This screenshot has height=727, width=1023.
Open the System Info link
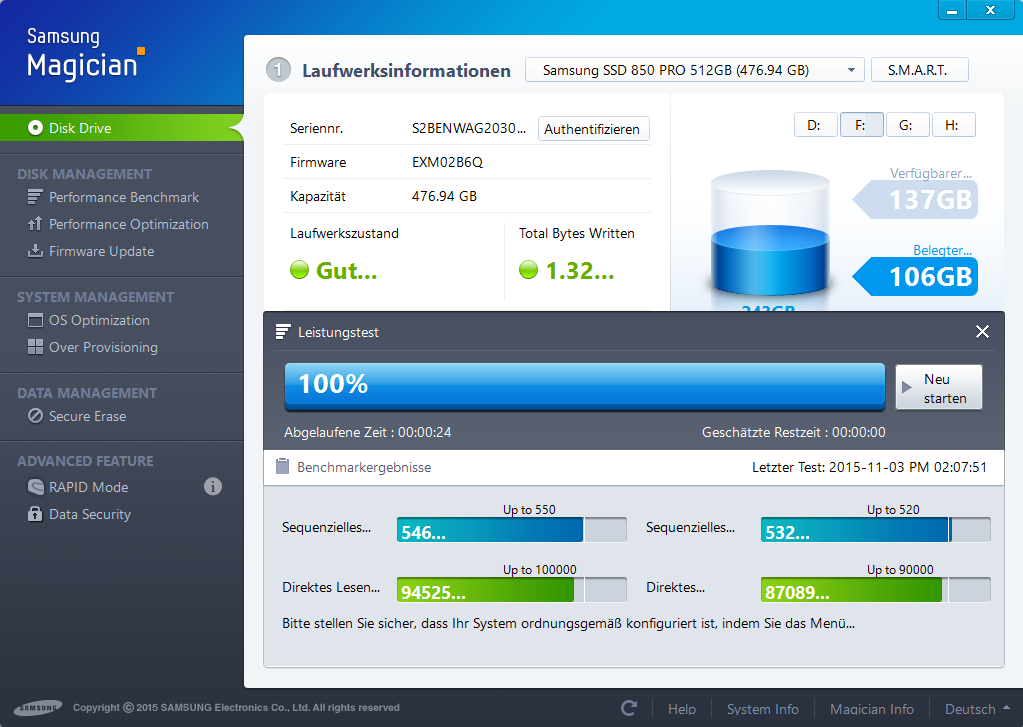coord(762,709)
